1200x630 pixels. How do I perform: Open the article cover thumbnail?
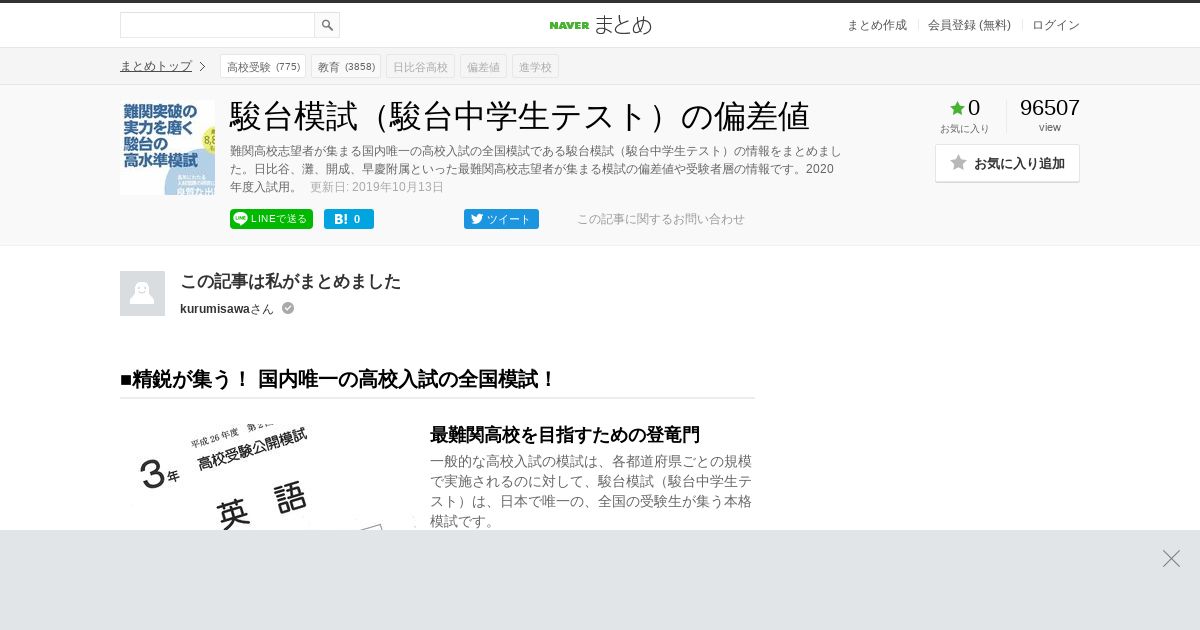click(167, 147)
